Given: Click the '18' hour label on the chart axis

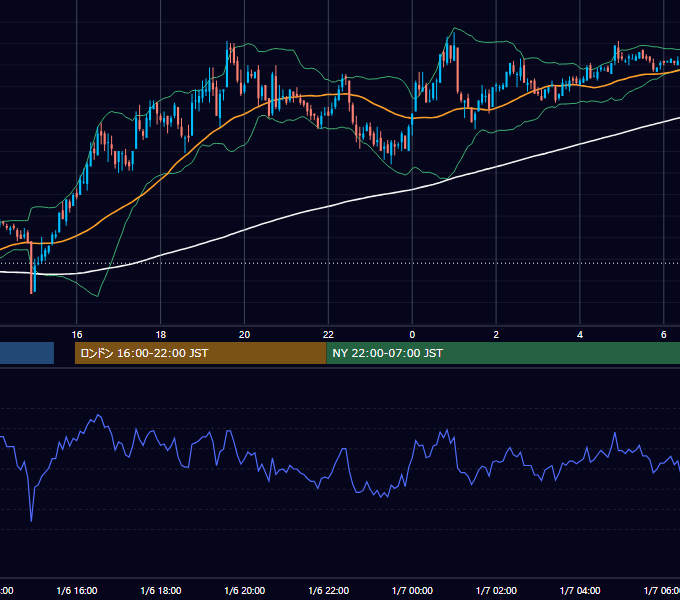Looking at the screenshot, I should (160, 334).
